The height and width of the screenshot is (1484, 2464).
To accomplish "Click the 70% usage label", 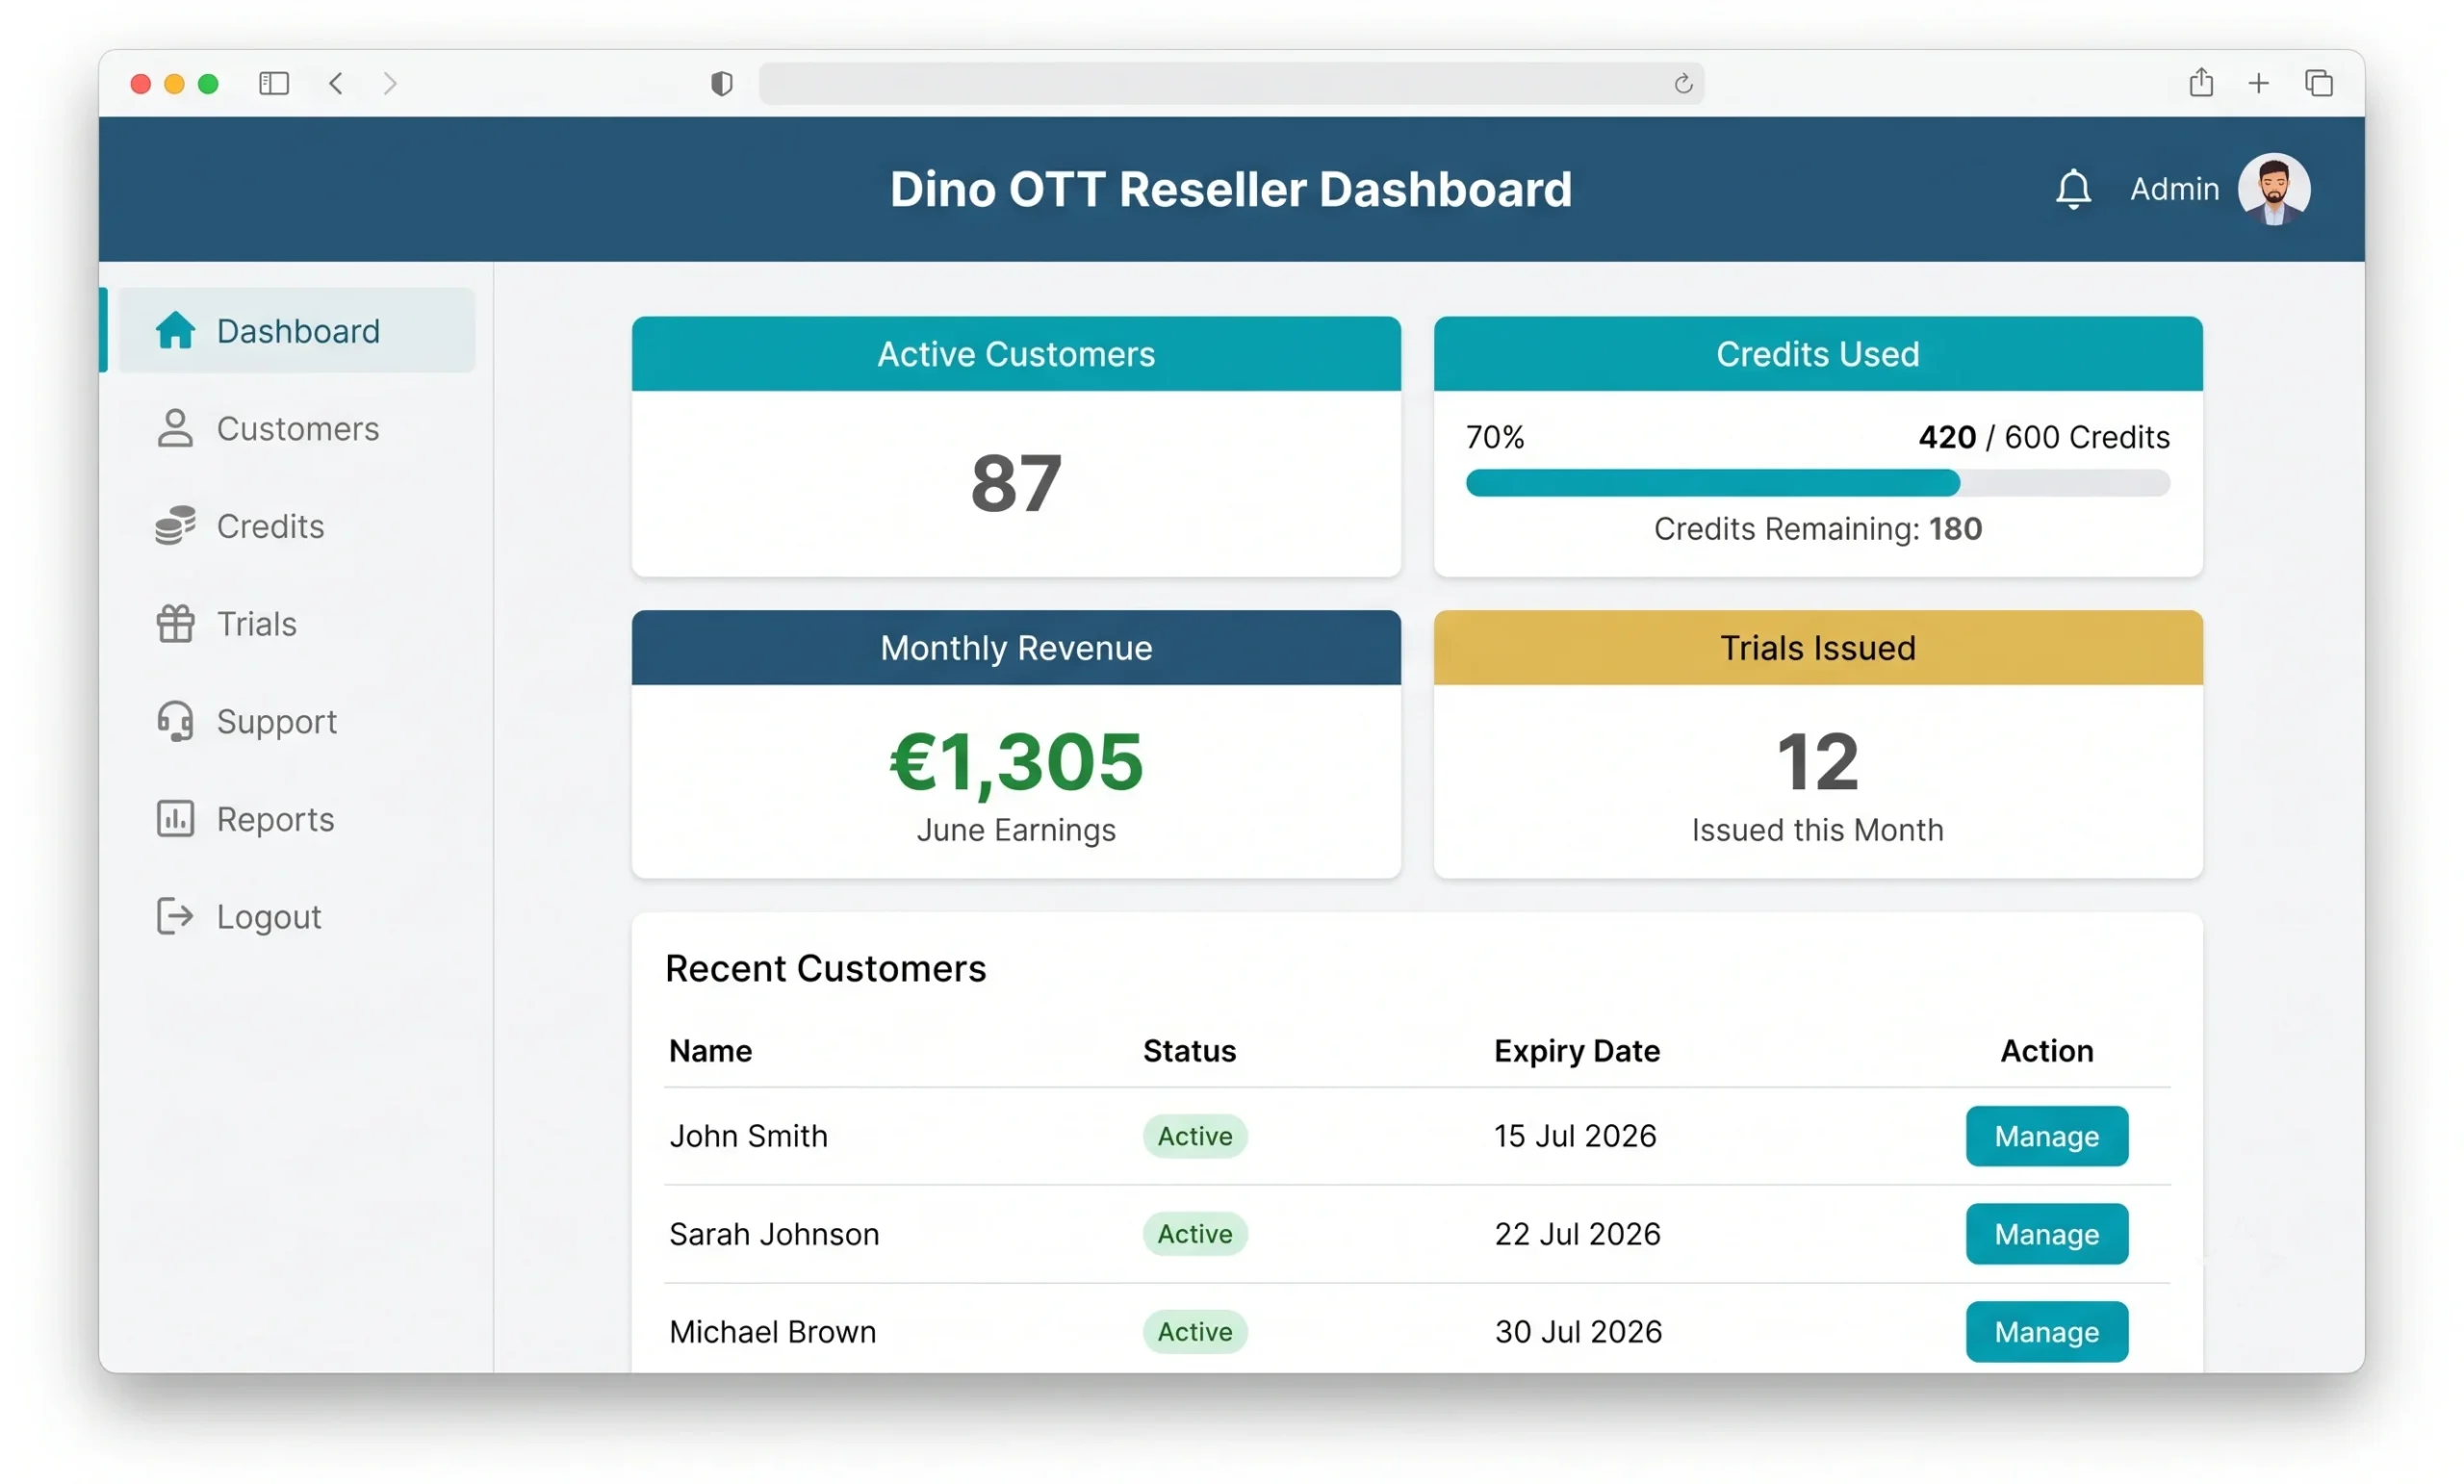I will [x=1495, y=437].
